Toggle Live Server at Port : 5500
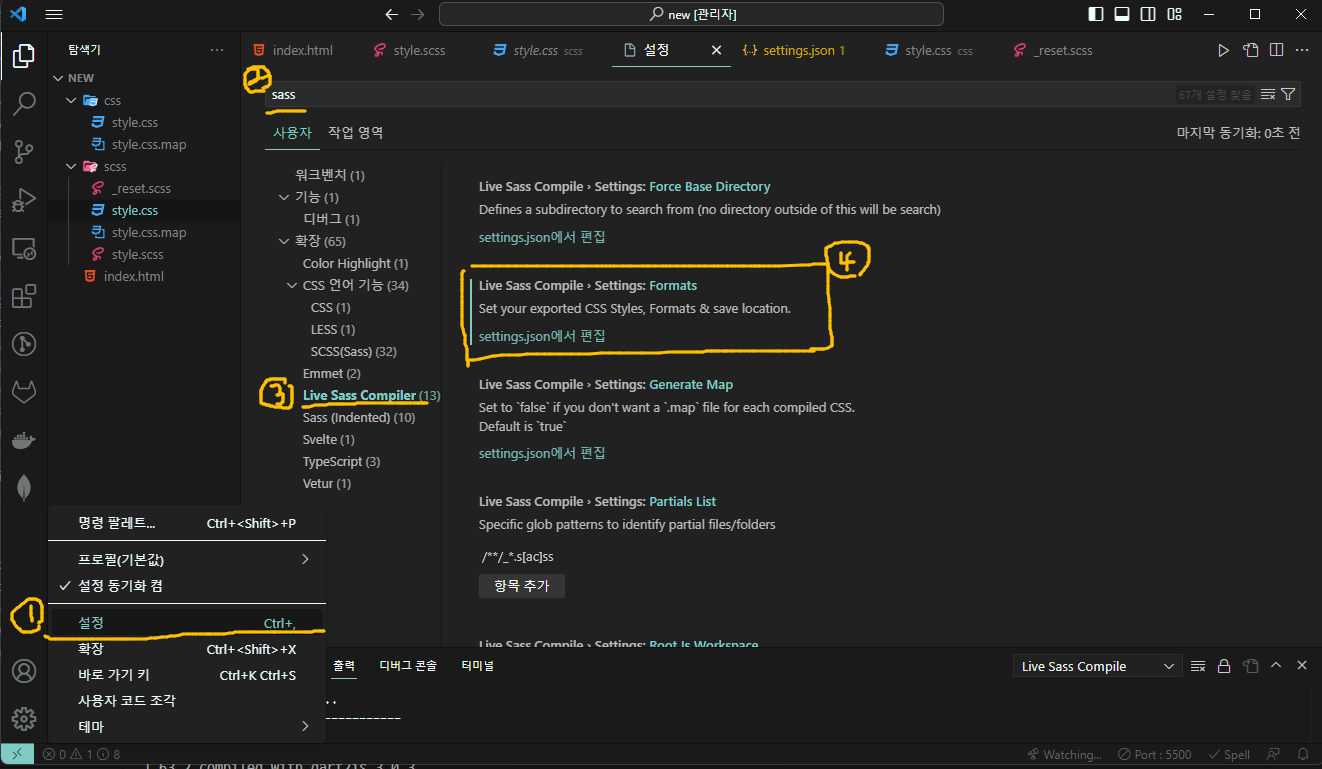Screen dimensions: 1322x769 click(1155, 755)
